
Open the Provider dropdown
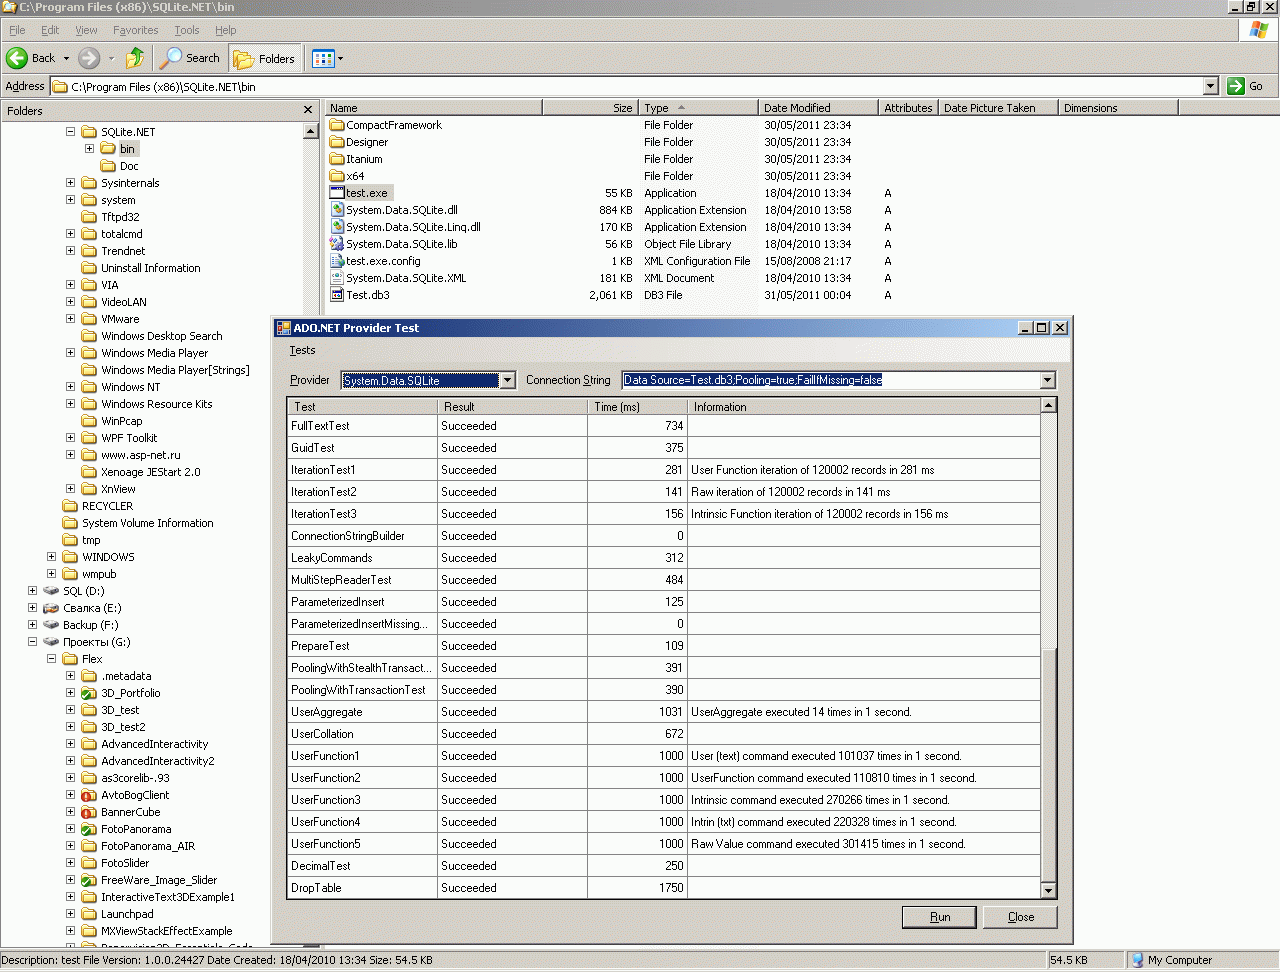click(x=507, y=380)
